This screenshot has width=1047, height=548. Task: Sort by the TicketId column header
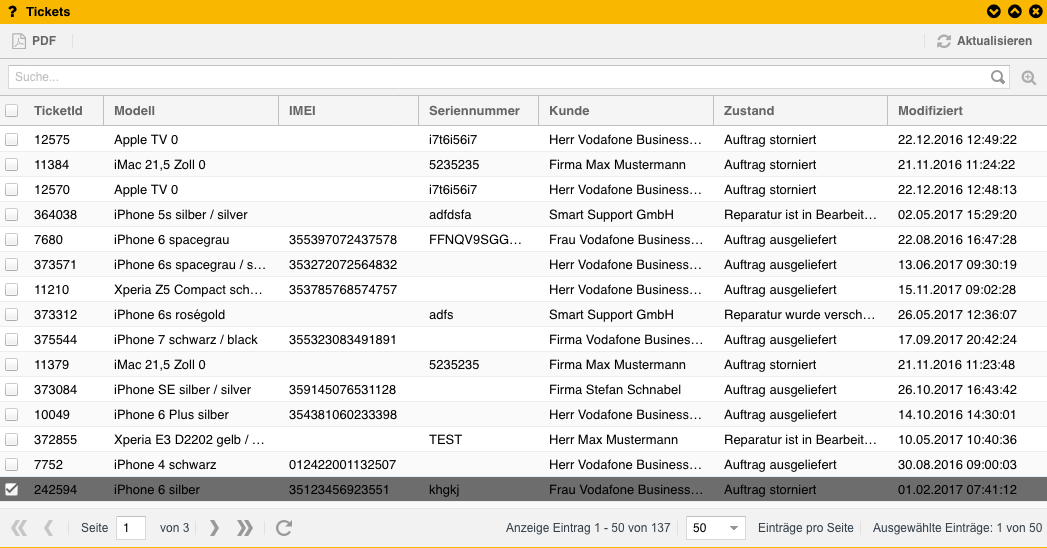58,111
